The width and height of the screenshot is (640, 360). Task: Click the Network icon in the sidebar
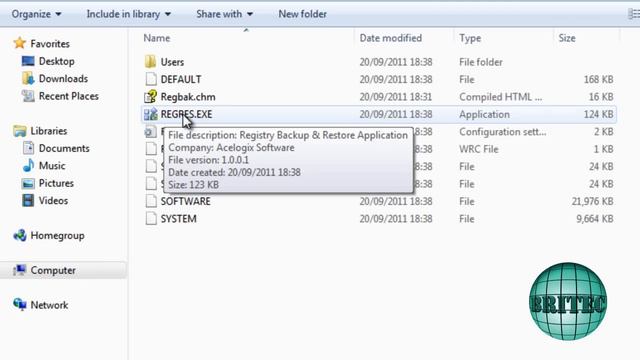click(x=19, y=304)
